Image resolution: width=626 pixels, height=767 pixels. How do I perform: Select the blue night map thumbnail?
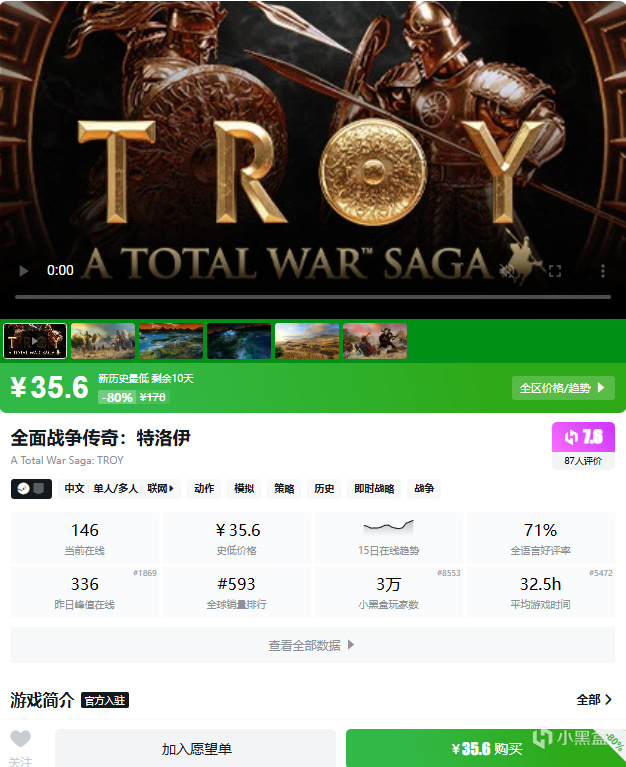(x=239, y=341)
